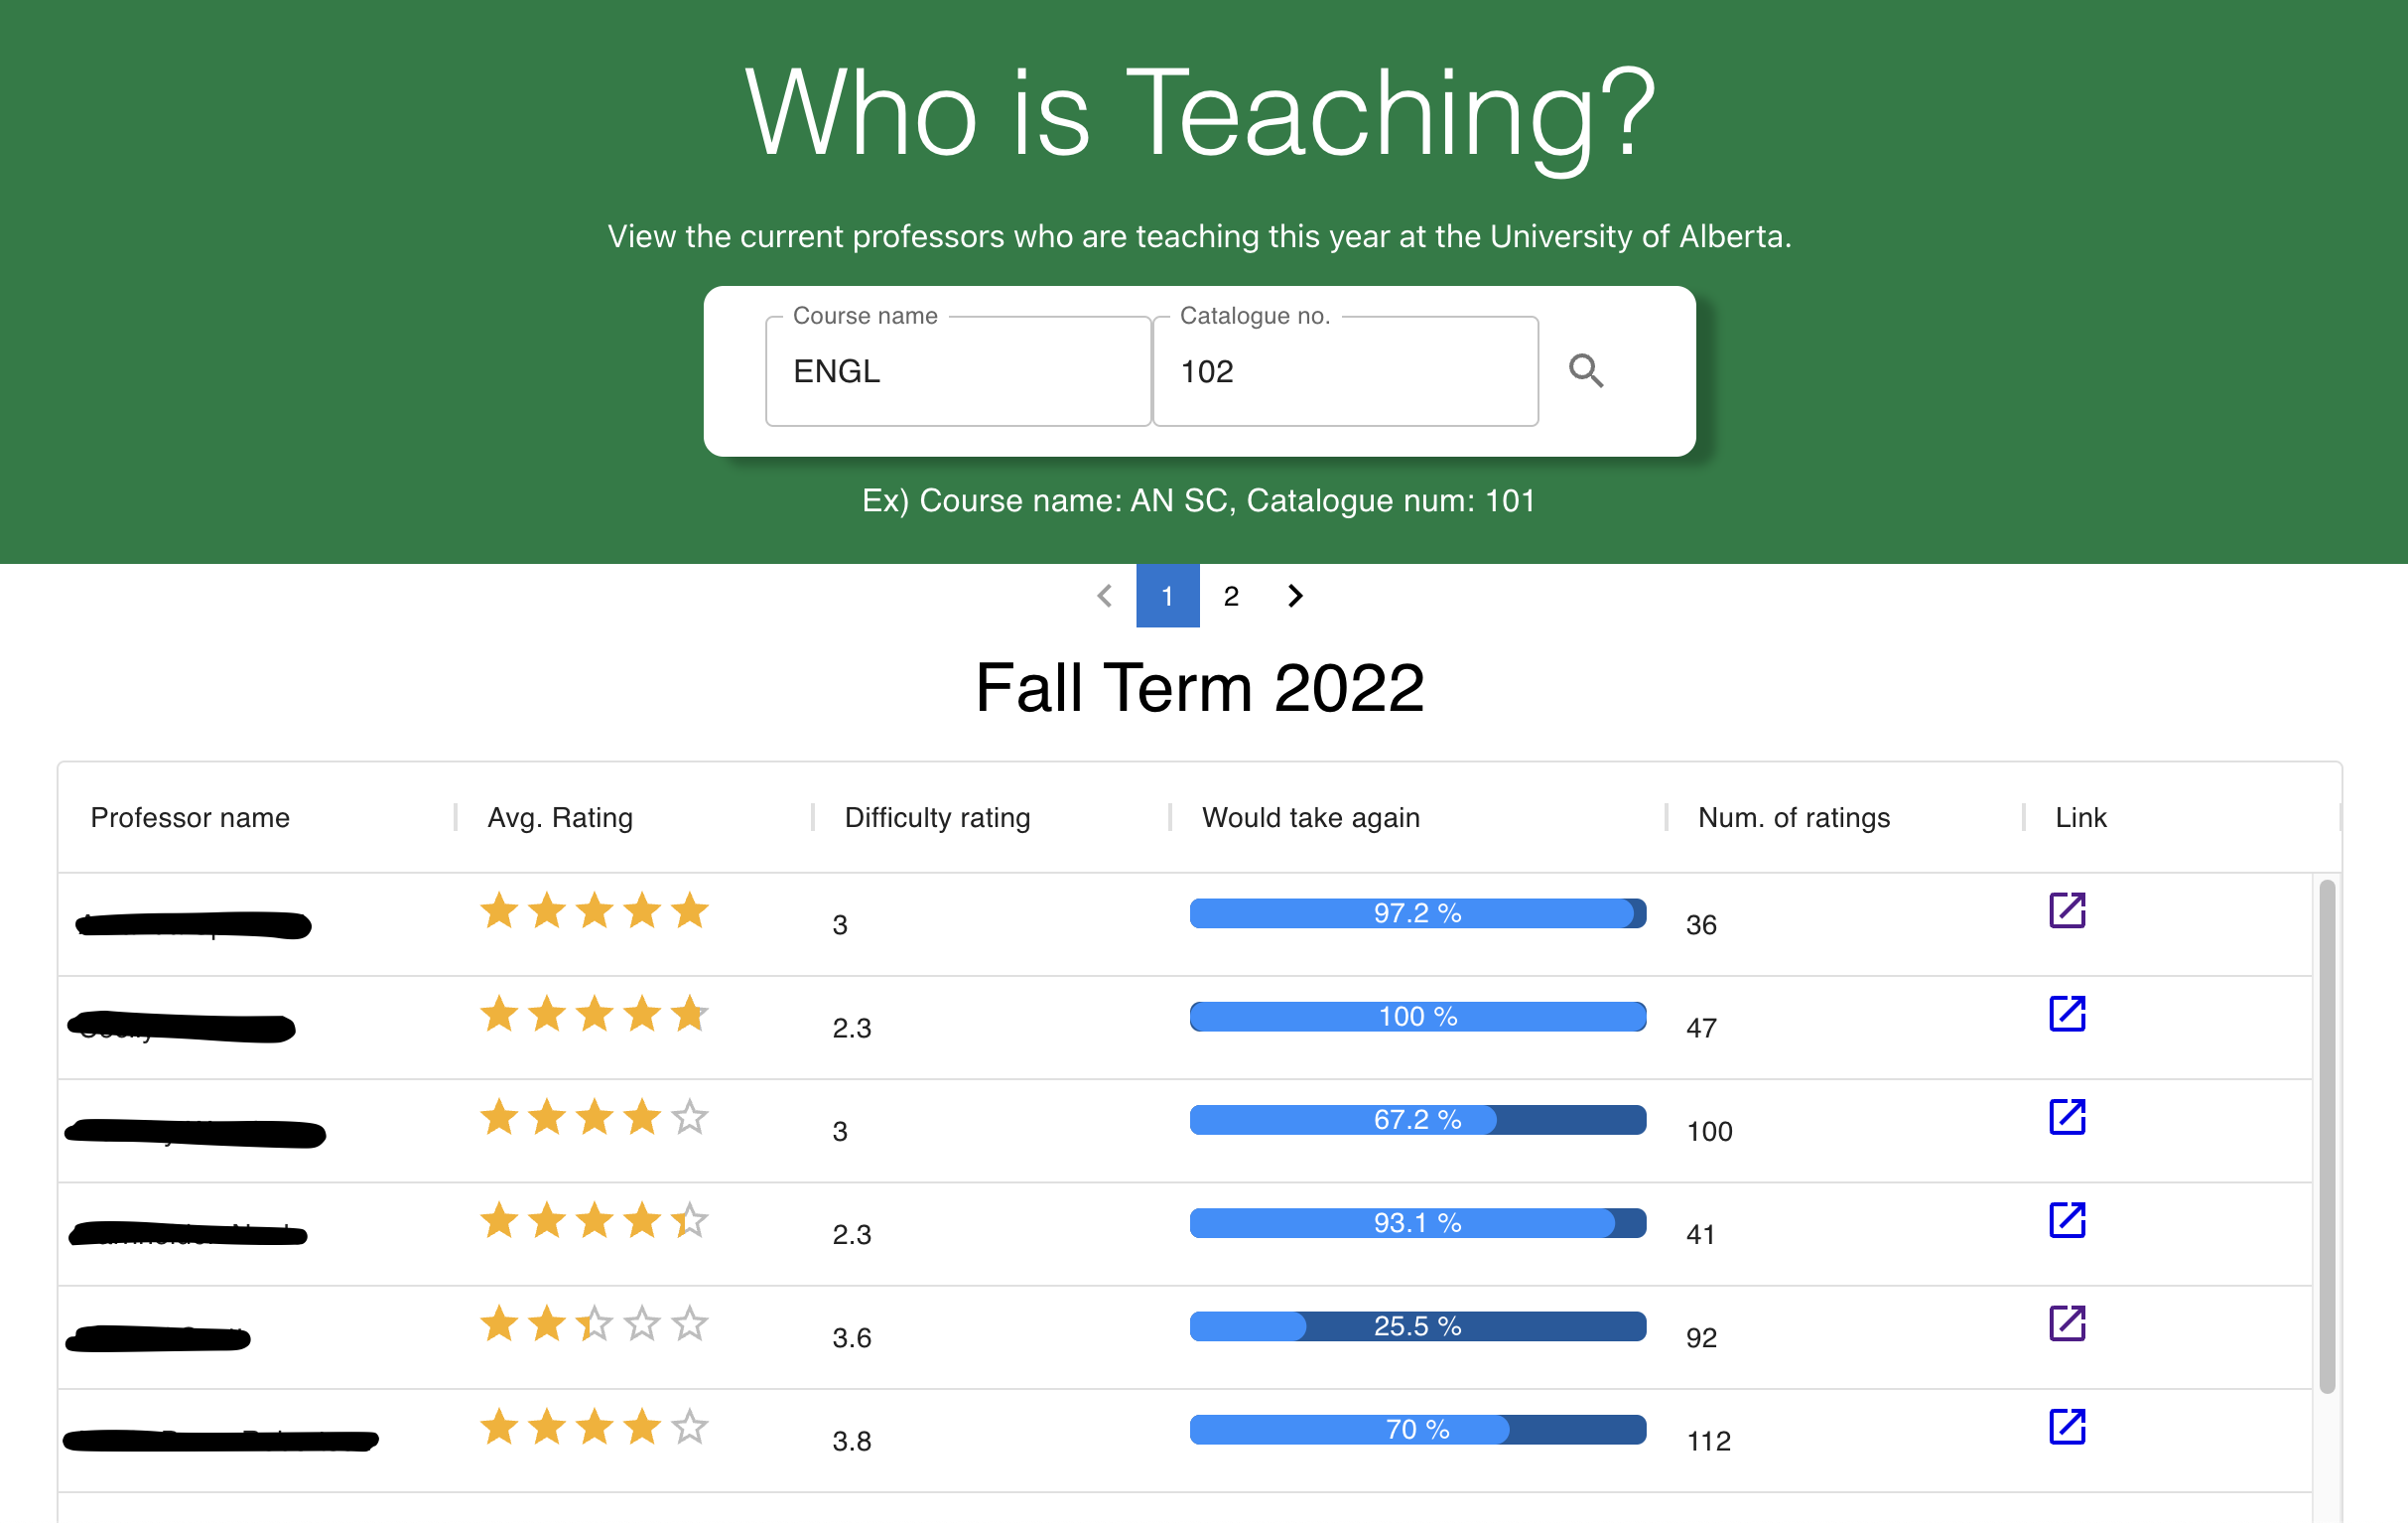Open external link for 67.2% professor row

coord(2066,1117)
